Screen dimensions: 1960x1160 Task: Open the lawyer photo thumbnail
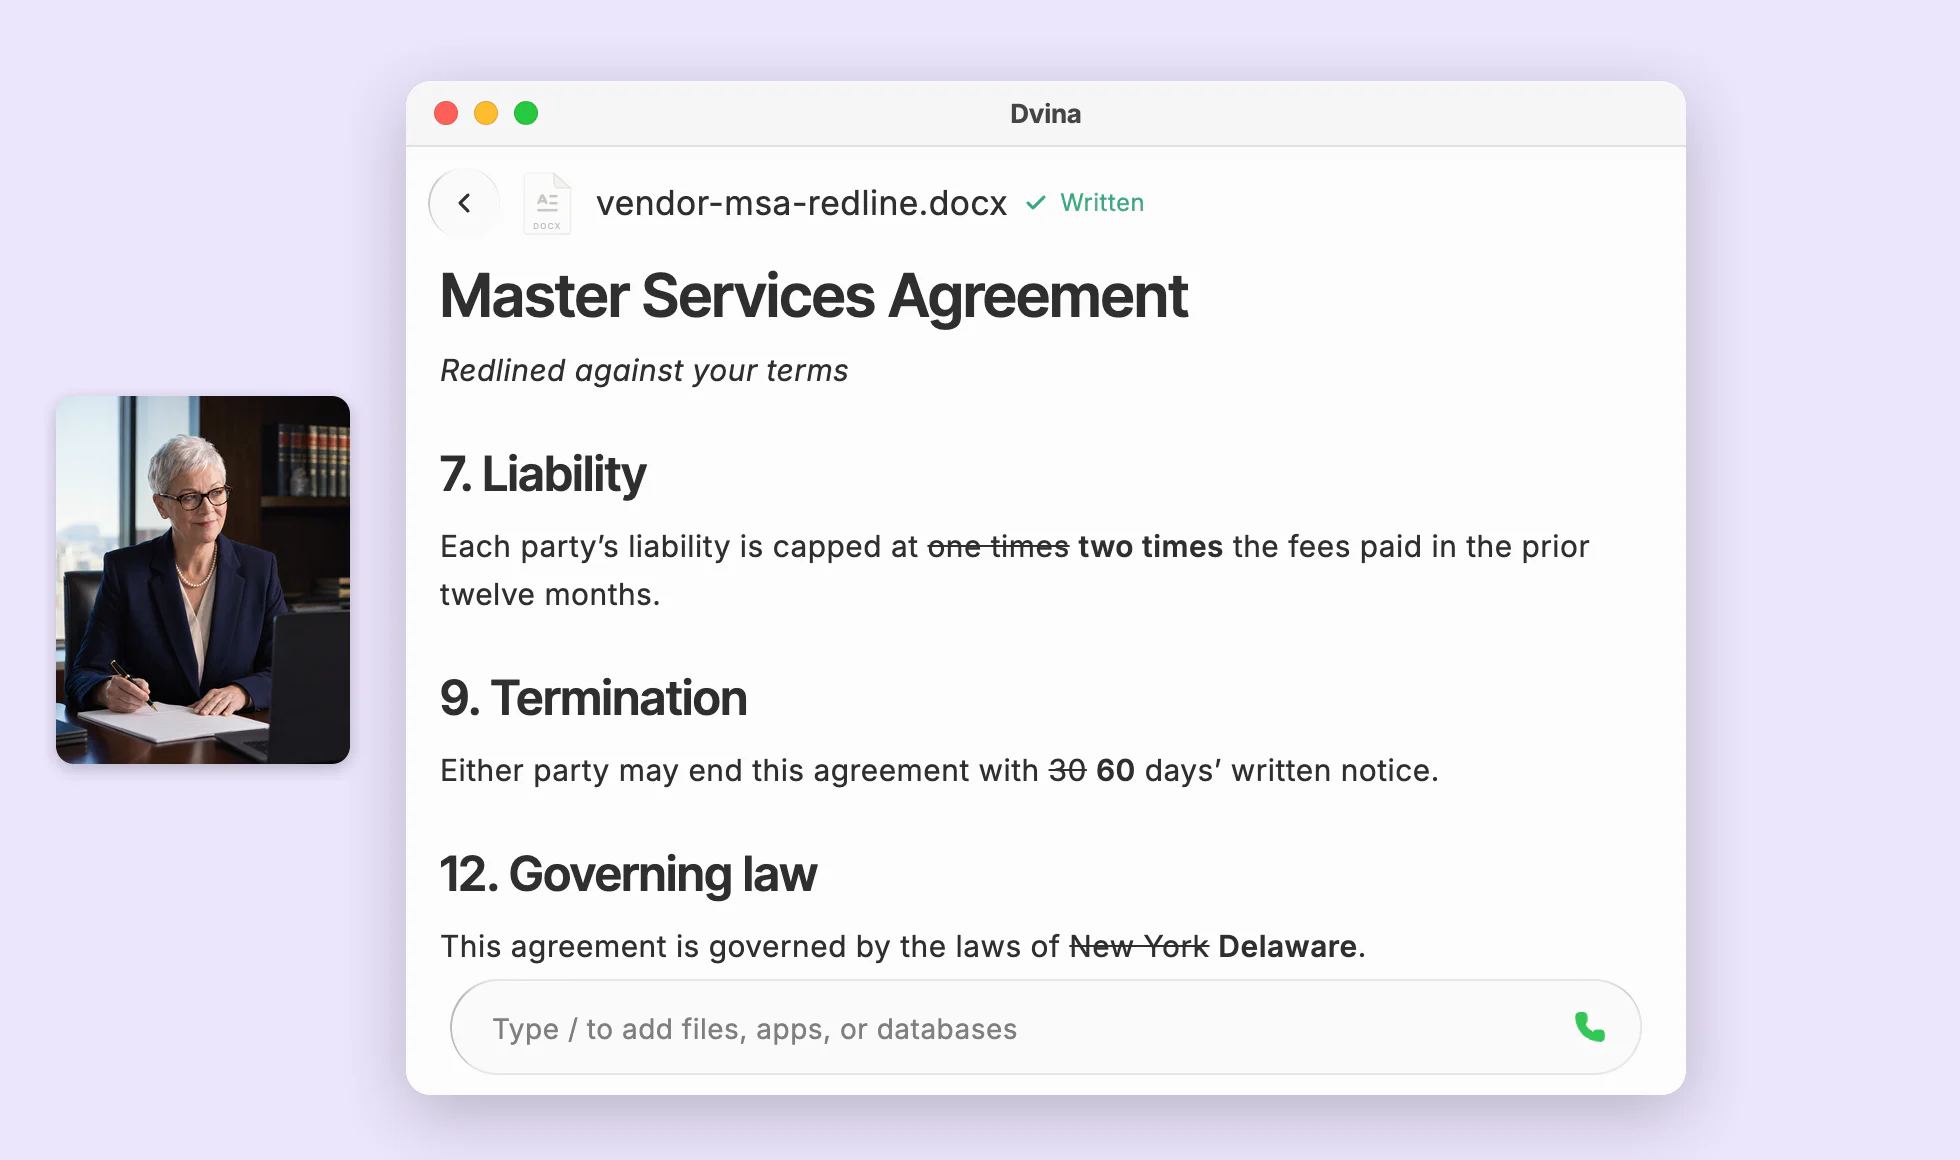203,580
